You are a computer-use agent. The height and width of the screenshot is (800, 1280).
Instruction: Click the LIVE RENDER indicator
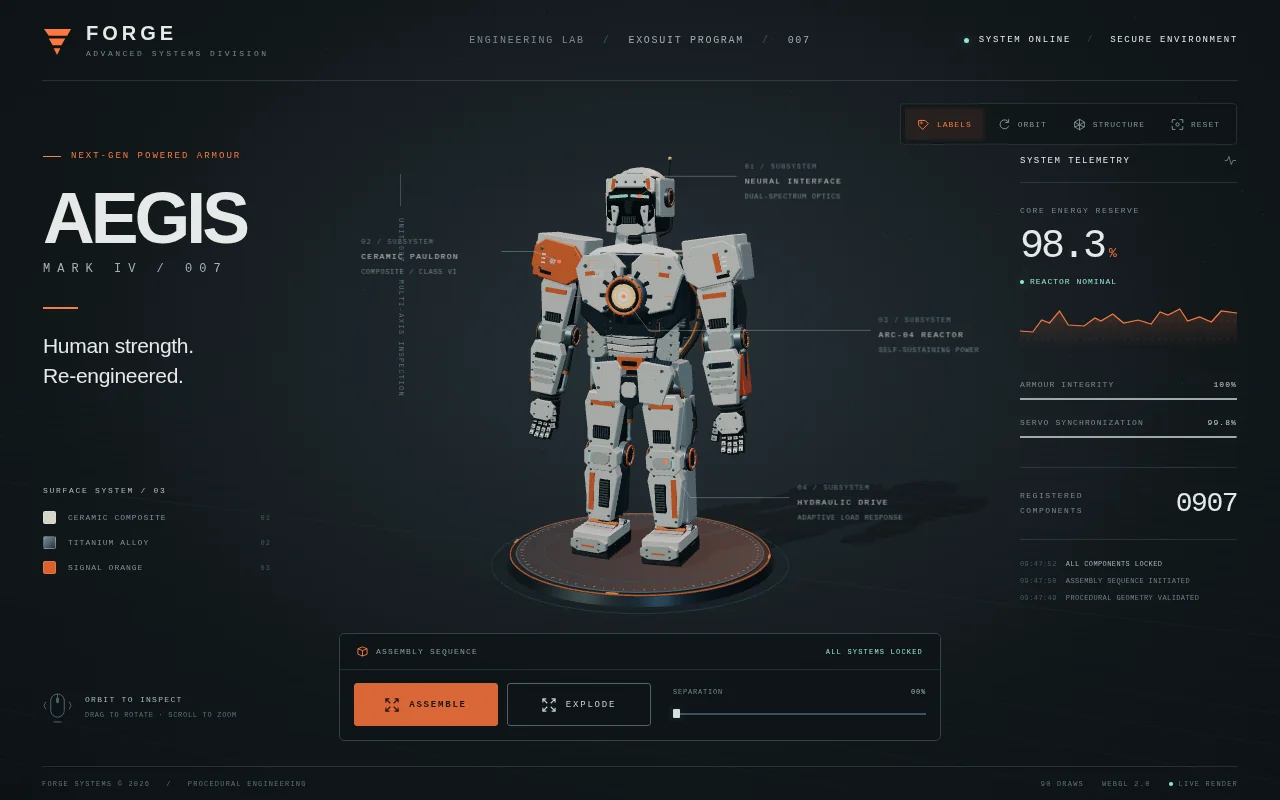pos(1203,784)
